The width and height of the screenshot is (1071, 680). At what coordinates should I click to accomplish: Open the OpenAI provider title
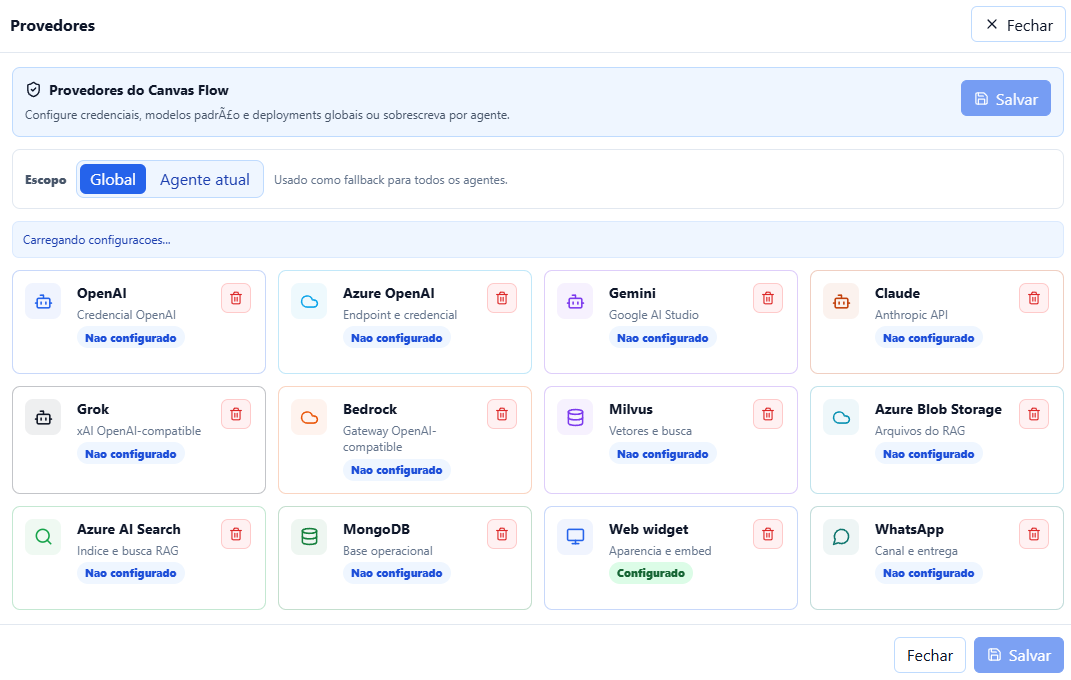102,294
